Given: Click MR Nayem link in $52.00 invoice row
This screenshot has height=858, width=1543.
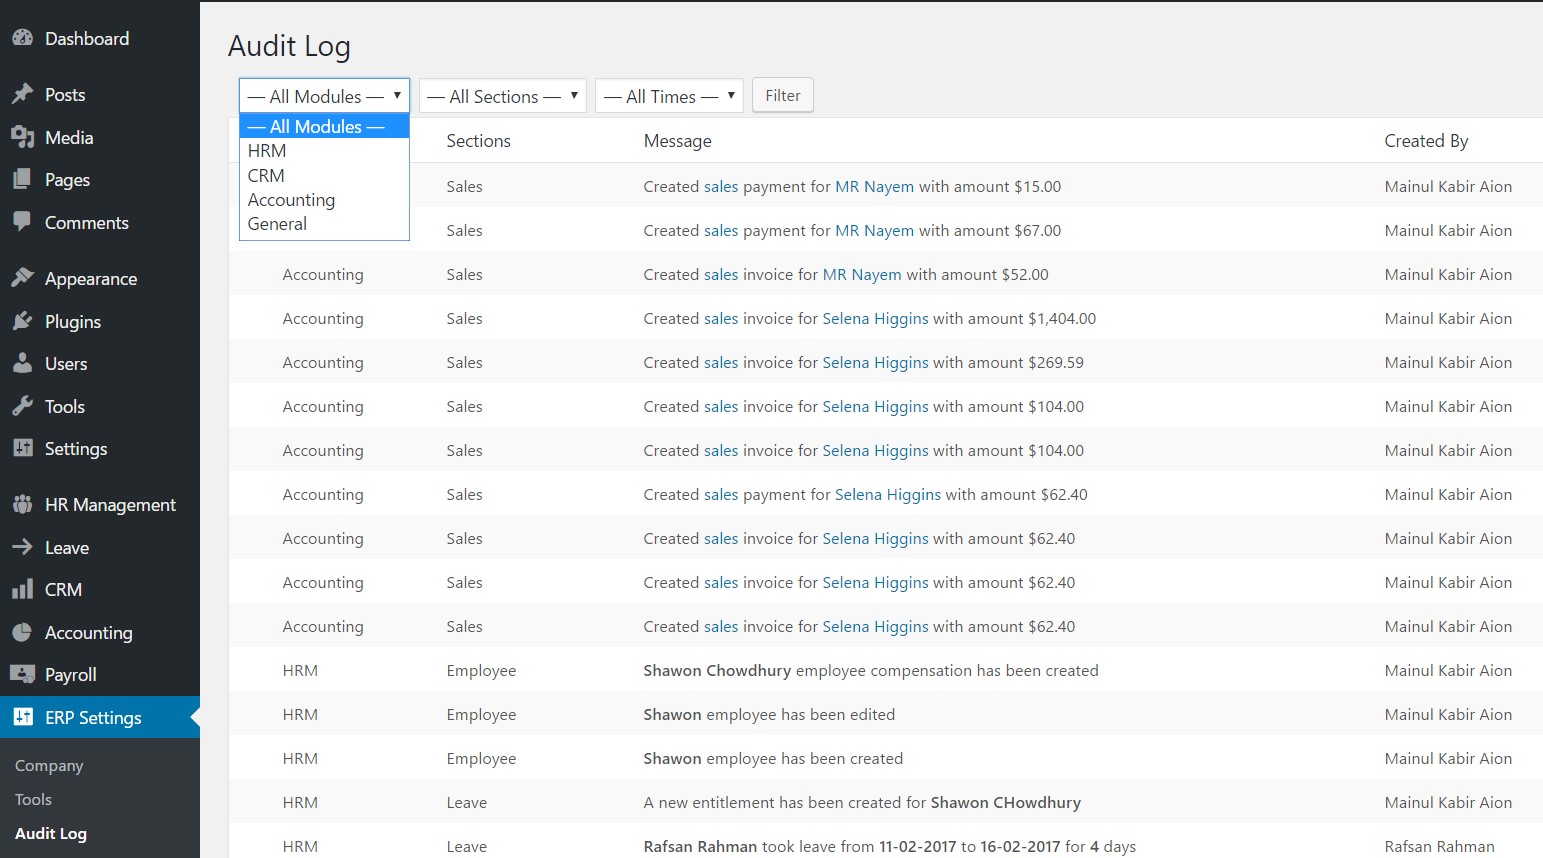Looking at the screenshot, I should click(x=862, y=274).
